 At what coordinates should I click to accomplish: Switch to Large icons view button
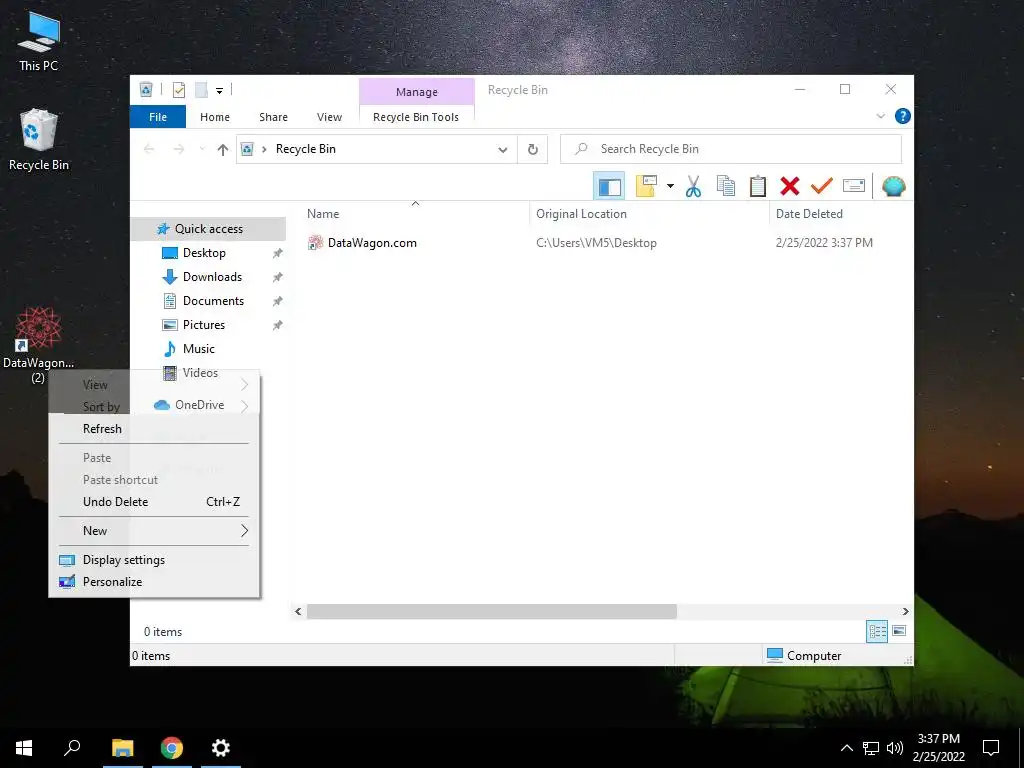click(899, 631)
